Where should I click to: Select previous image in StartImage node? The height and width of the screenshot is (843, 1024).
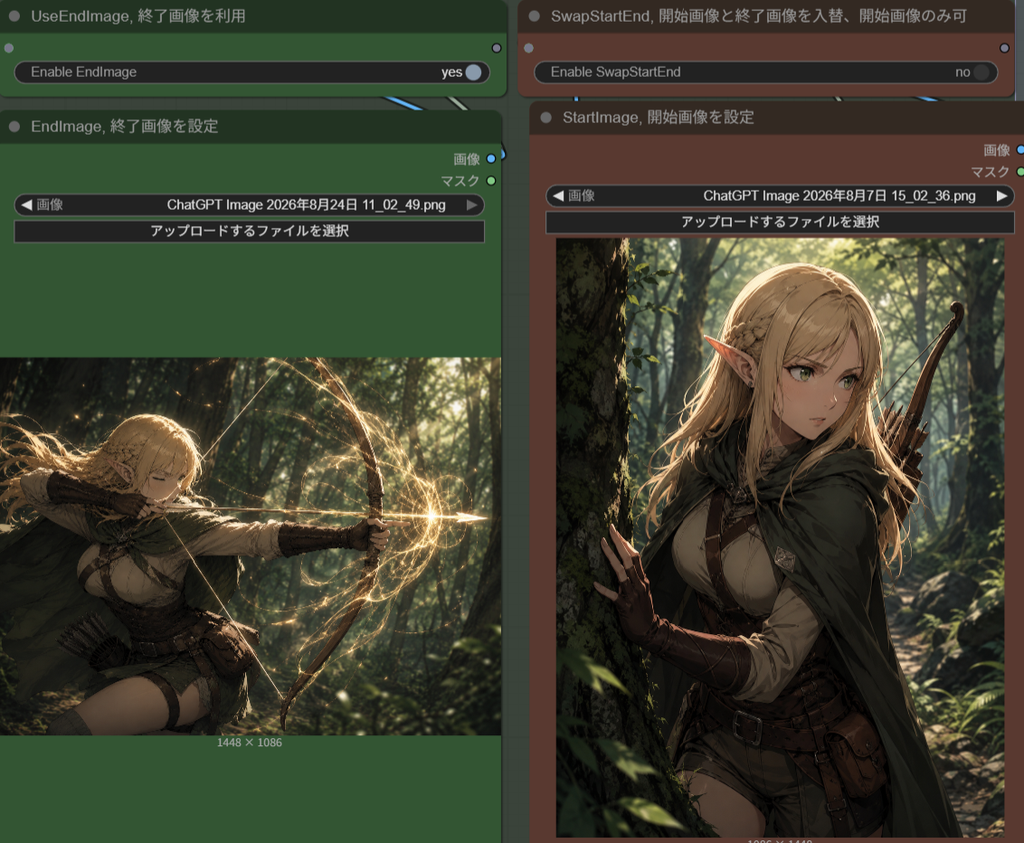pyautogui.click(x=558, y=195)
